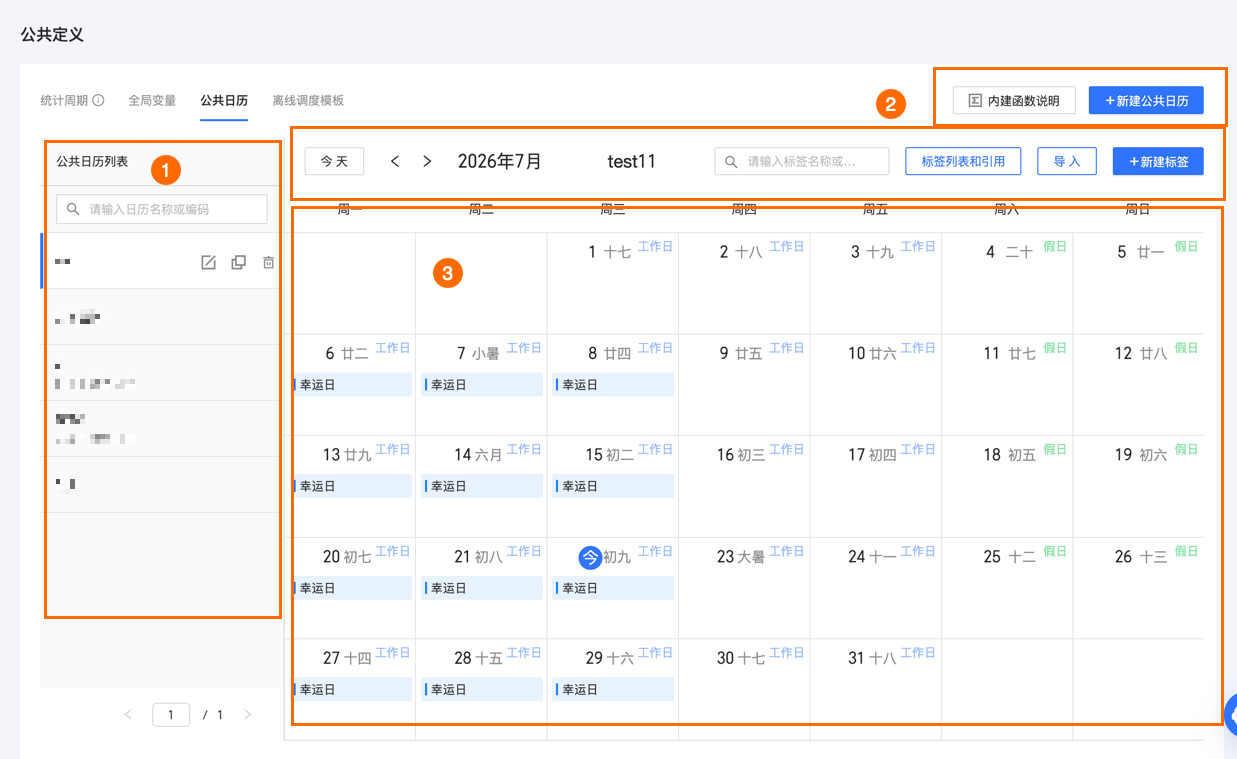Switch to the 全局变量 tab
Image resolution: width=1237 pixels, height=759 pixels.
(x=152, y=100)
